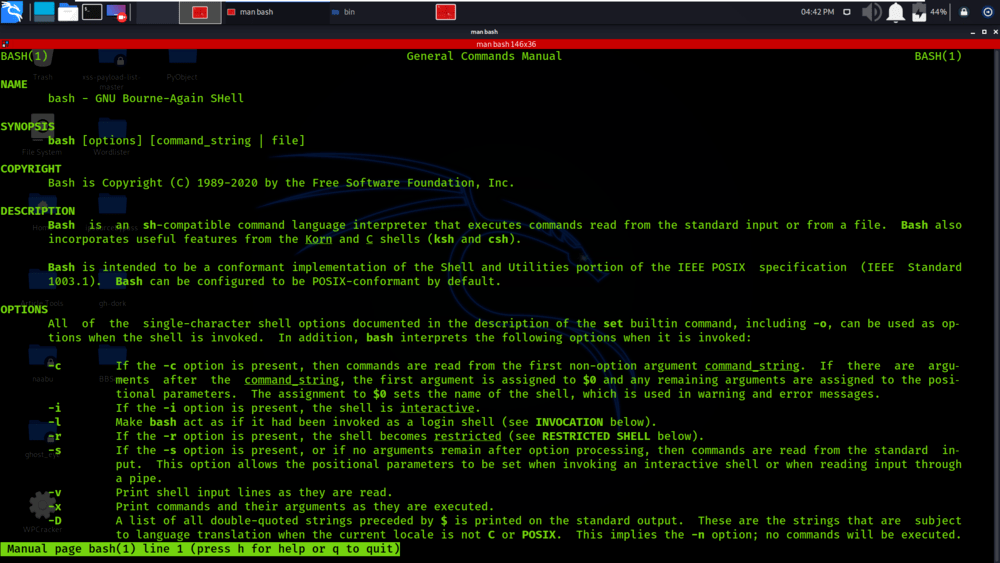Click the 'OPTIONS' section heading
Viewport: 1000px width, 563px height.
(x=24, y=309)
